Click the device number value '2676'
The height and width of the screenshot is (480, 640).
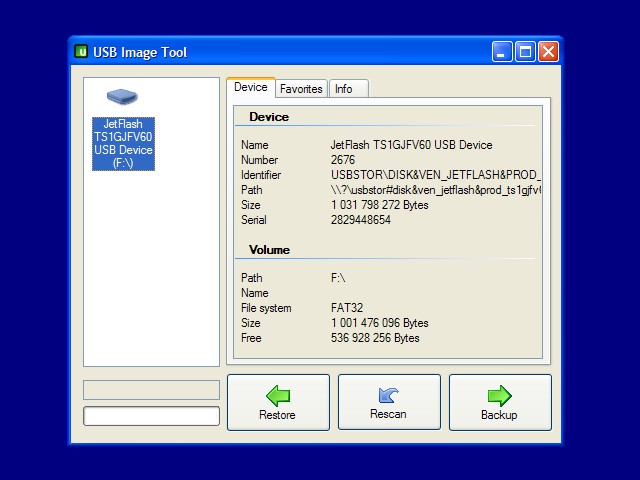tap(343, 160)
